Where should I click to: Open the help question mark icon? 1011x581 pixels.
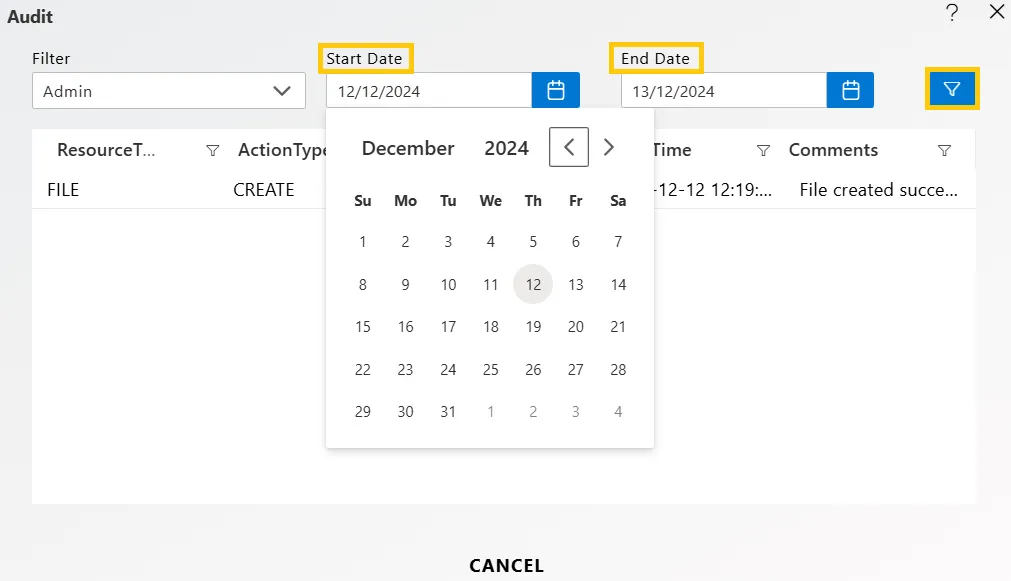point(952,12)
